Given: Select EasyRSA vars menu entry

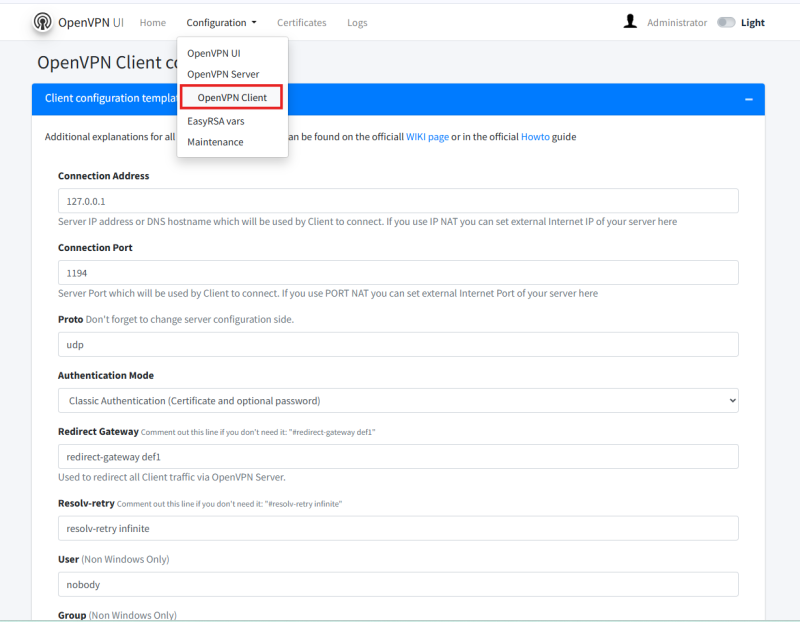Looking at the screenshot, I should coord(215,121).
